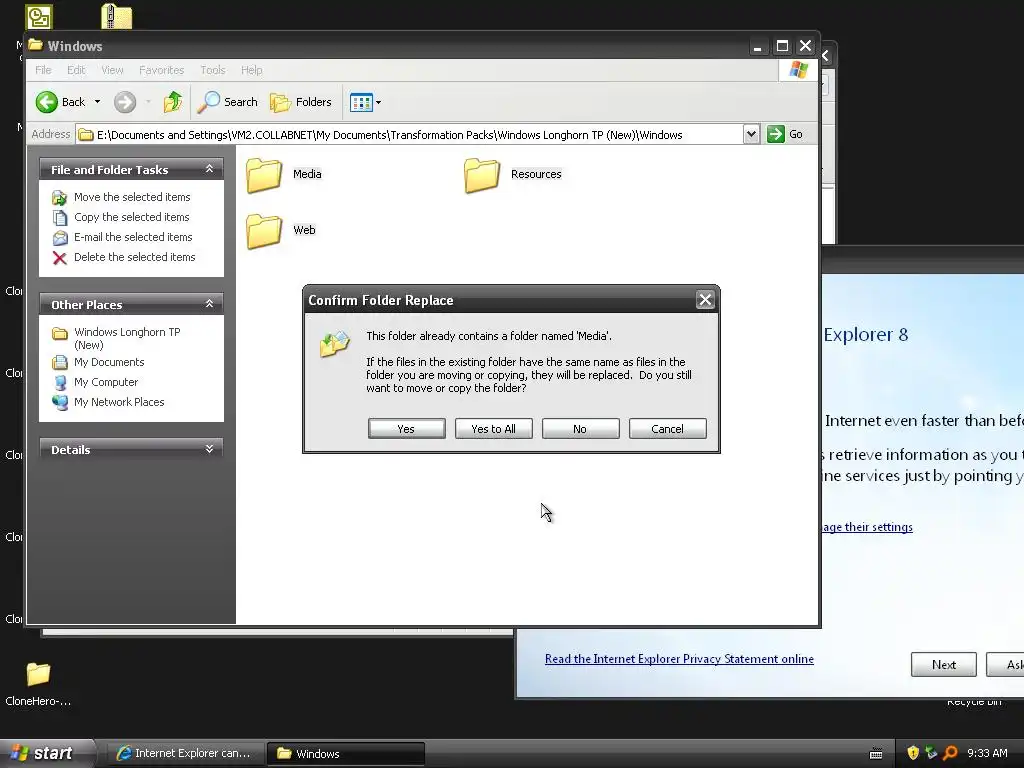Click the Start button
Screen dimensions: 1024x768
46,754
